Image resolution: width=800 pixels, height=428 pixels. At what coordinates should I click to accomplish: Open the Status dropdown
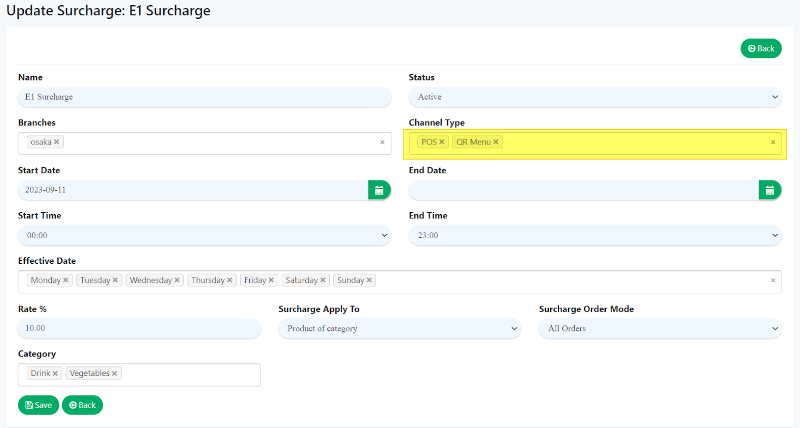(594, 97)
